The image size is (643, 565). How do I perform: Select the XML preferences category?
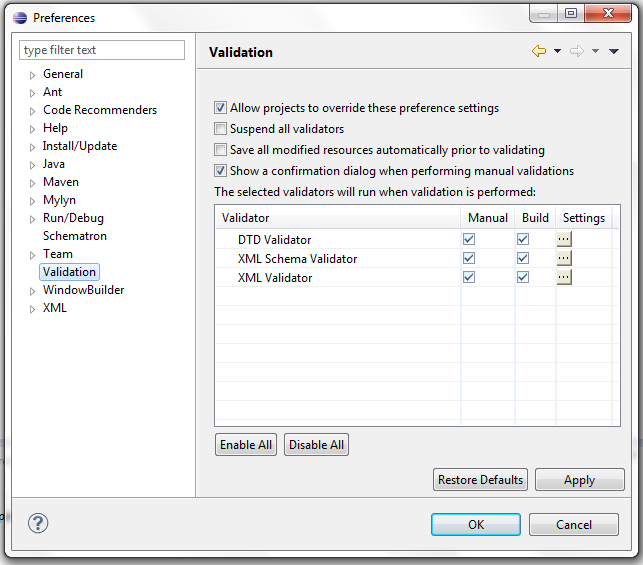point(55,308)
